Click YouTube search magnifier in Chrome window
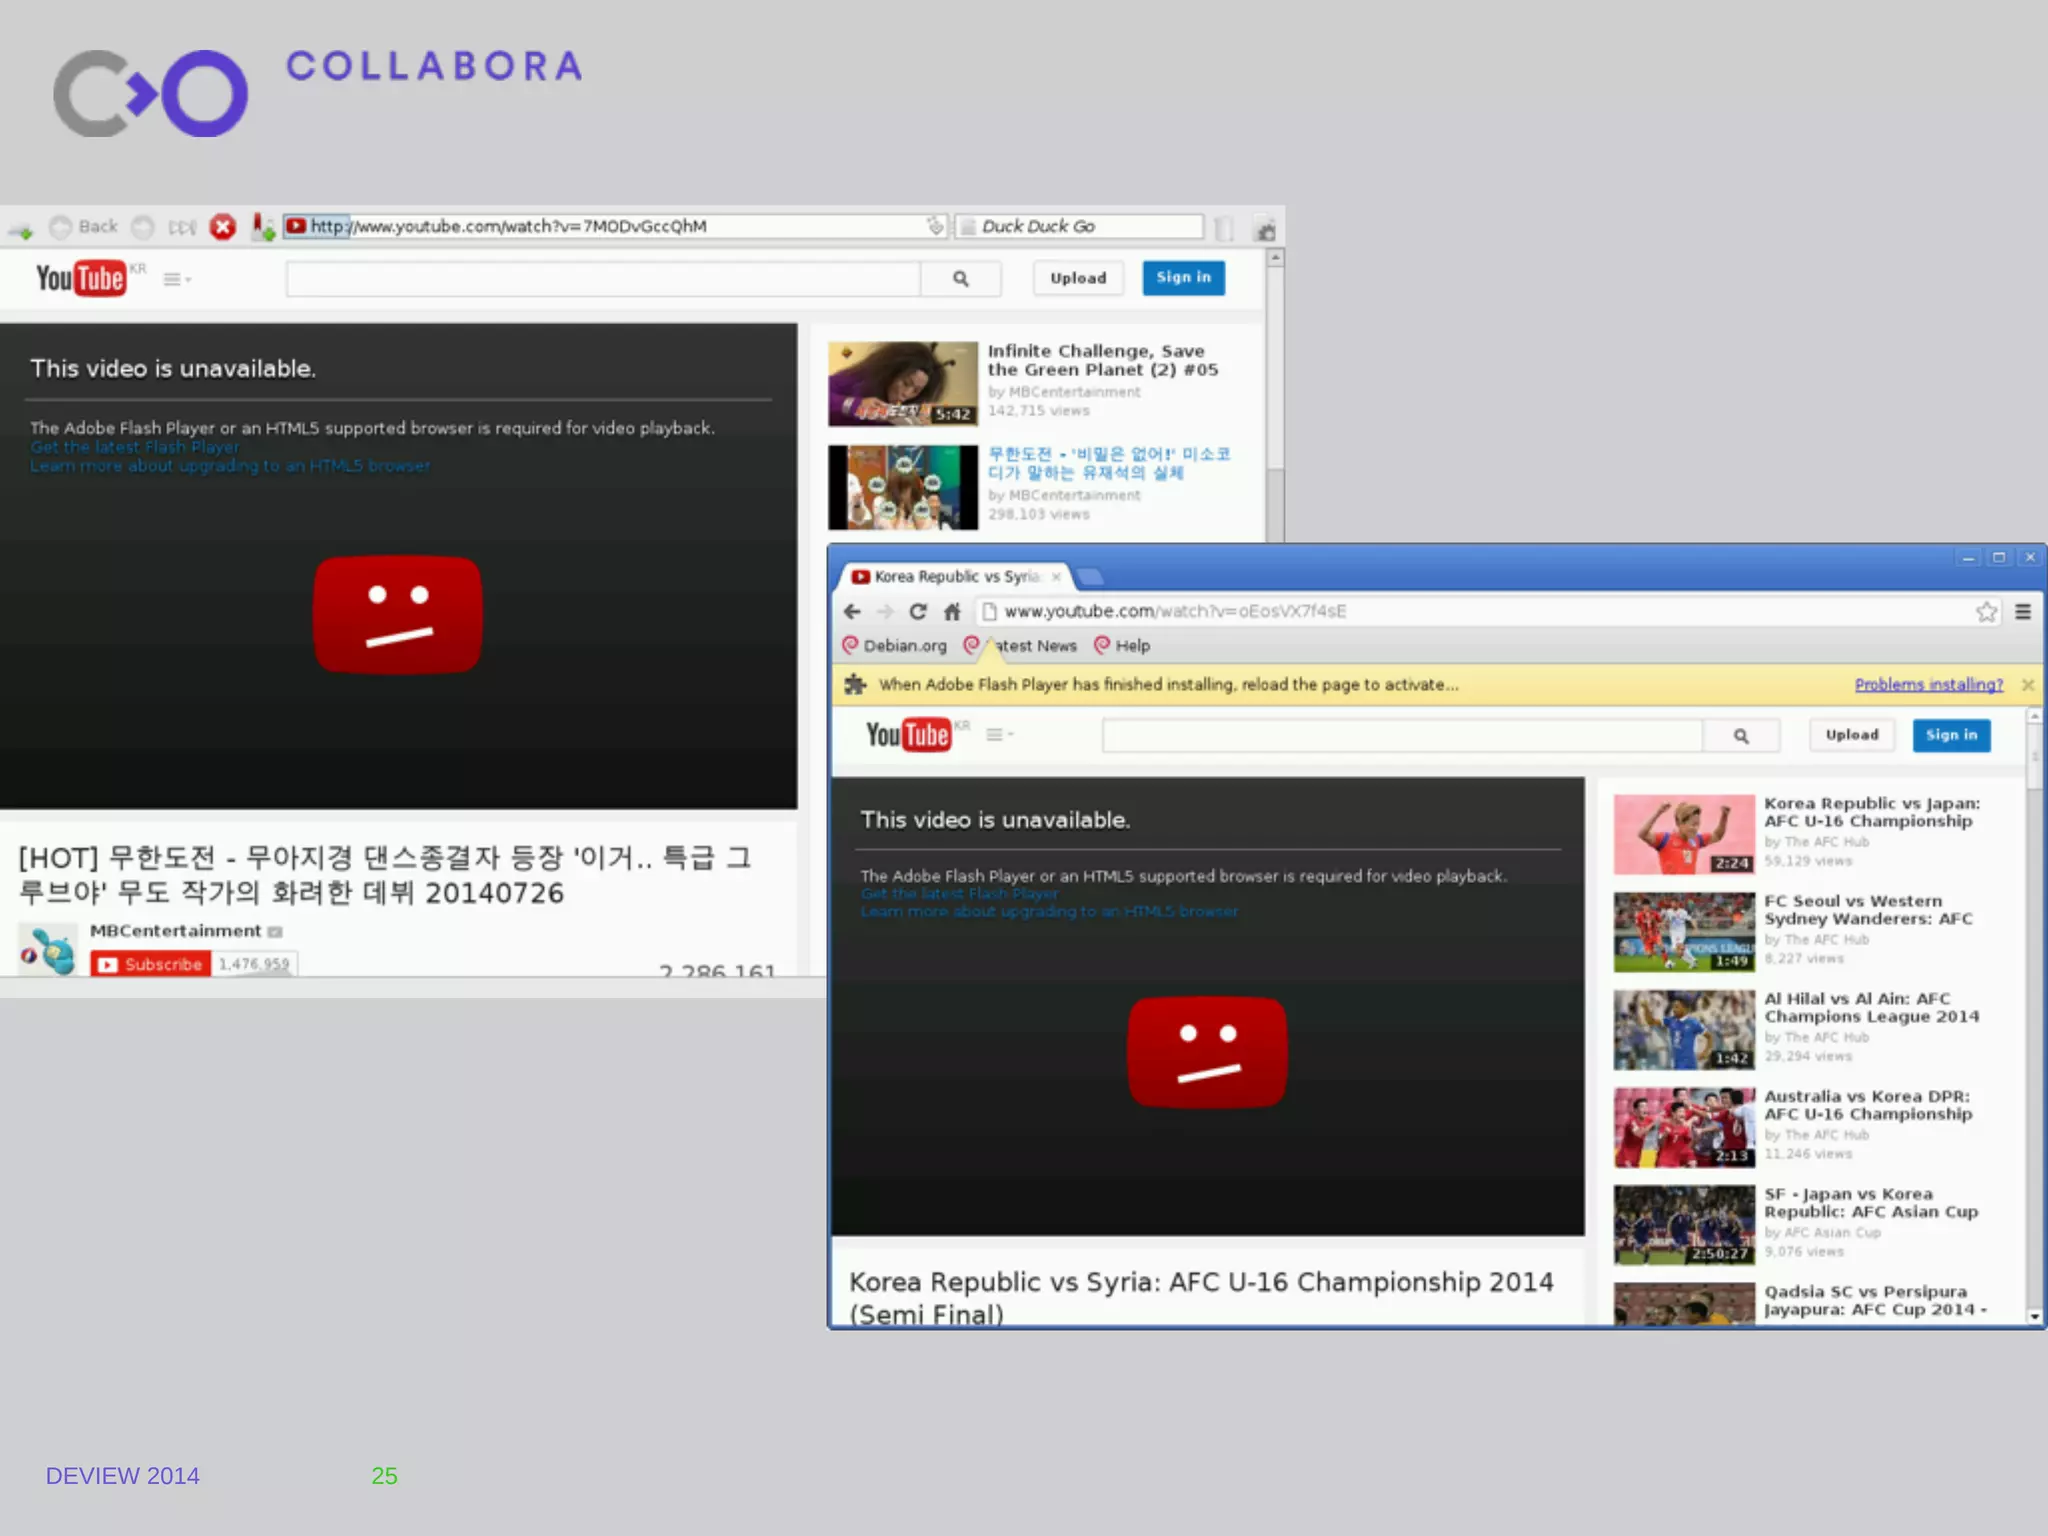2048x1536 pixels. click(x=1741, y=736)
